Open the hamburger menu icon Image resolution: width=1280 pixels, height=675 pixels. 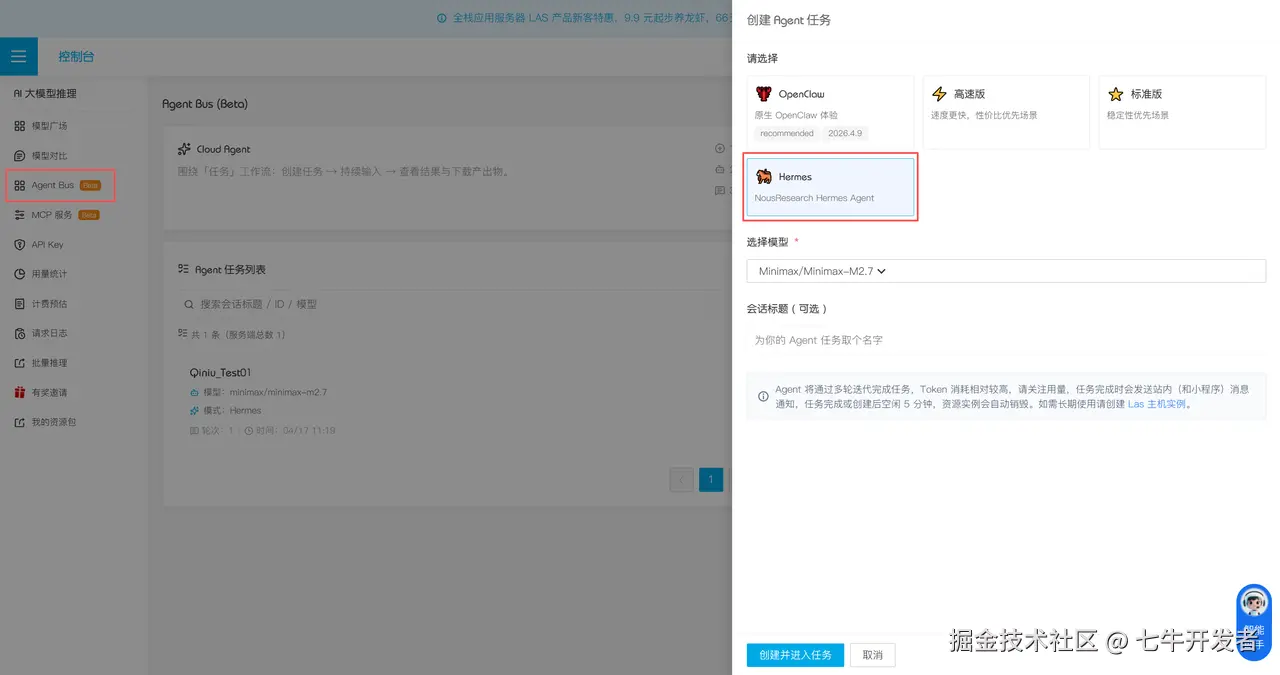click(x=18, y=56)
